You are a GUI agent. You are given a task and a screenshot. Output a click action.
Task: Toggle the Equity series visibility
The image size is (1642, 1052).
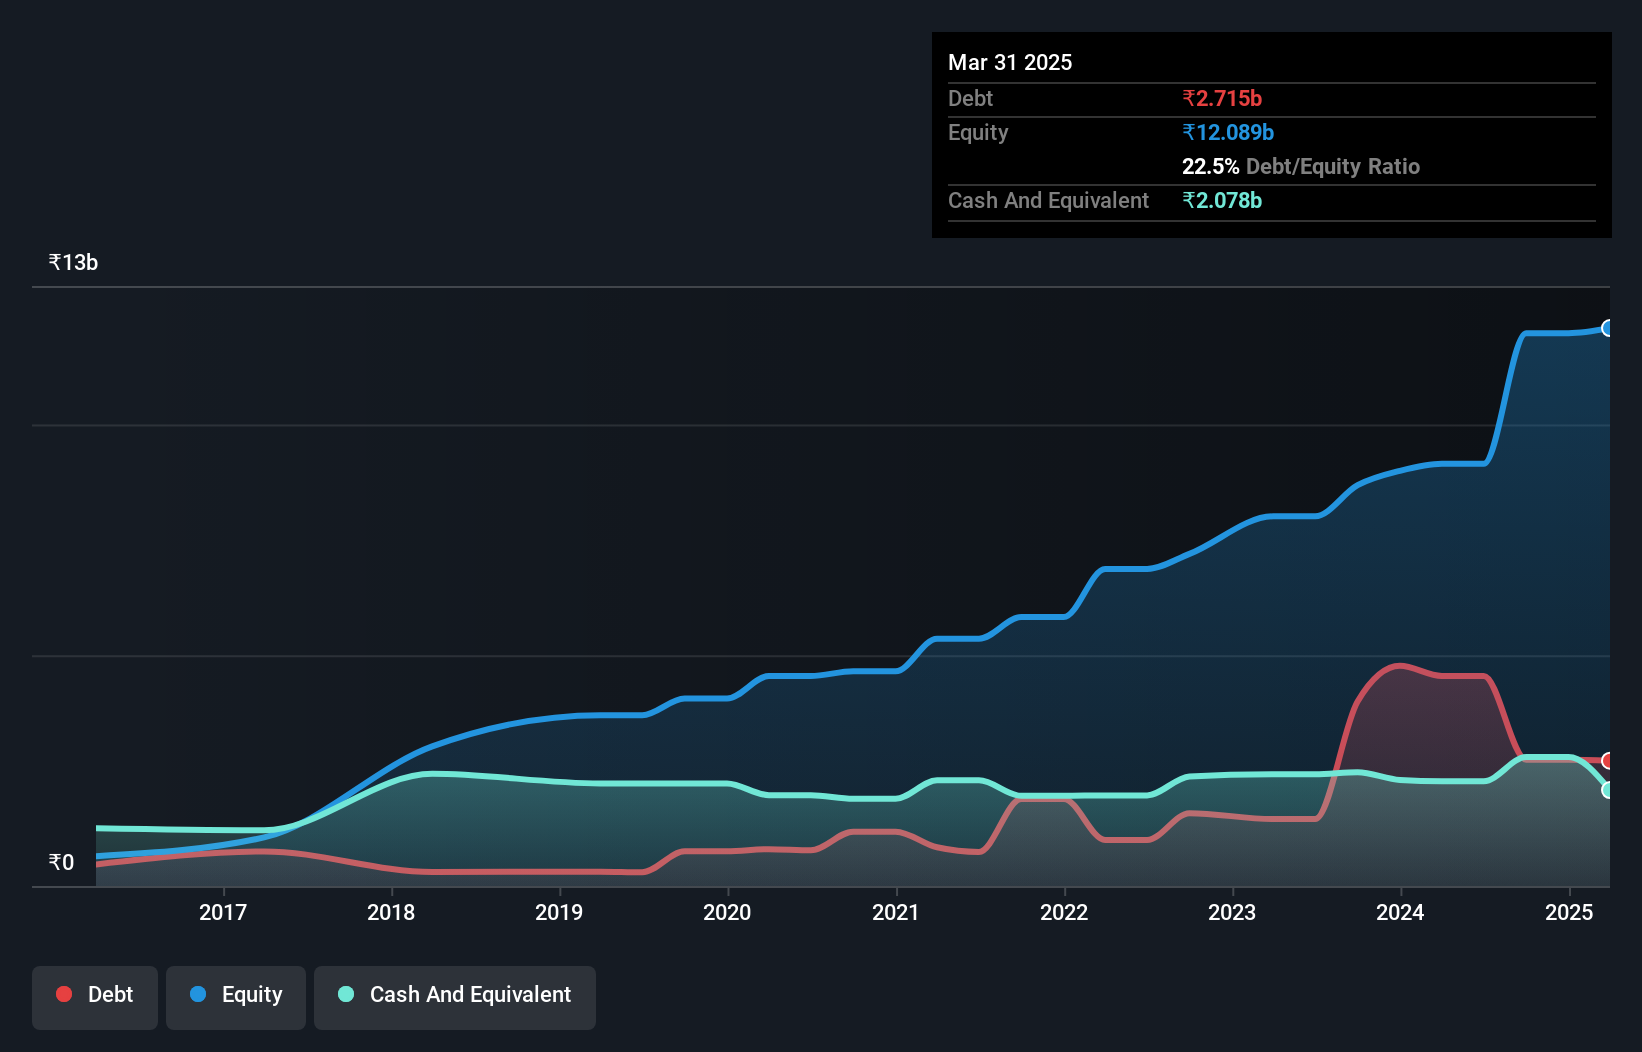click(235, 994)
